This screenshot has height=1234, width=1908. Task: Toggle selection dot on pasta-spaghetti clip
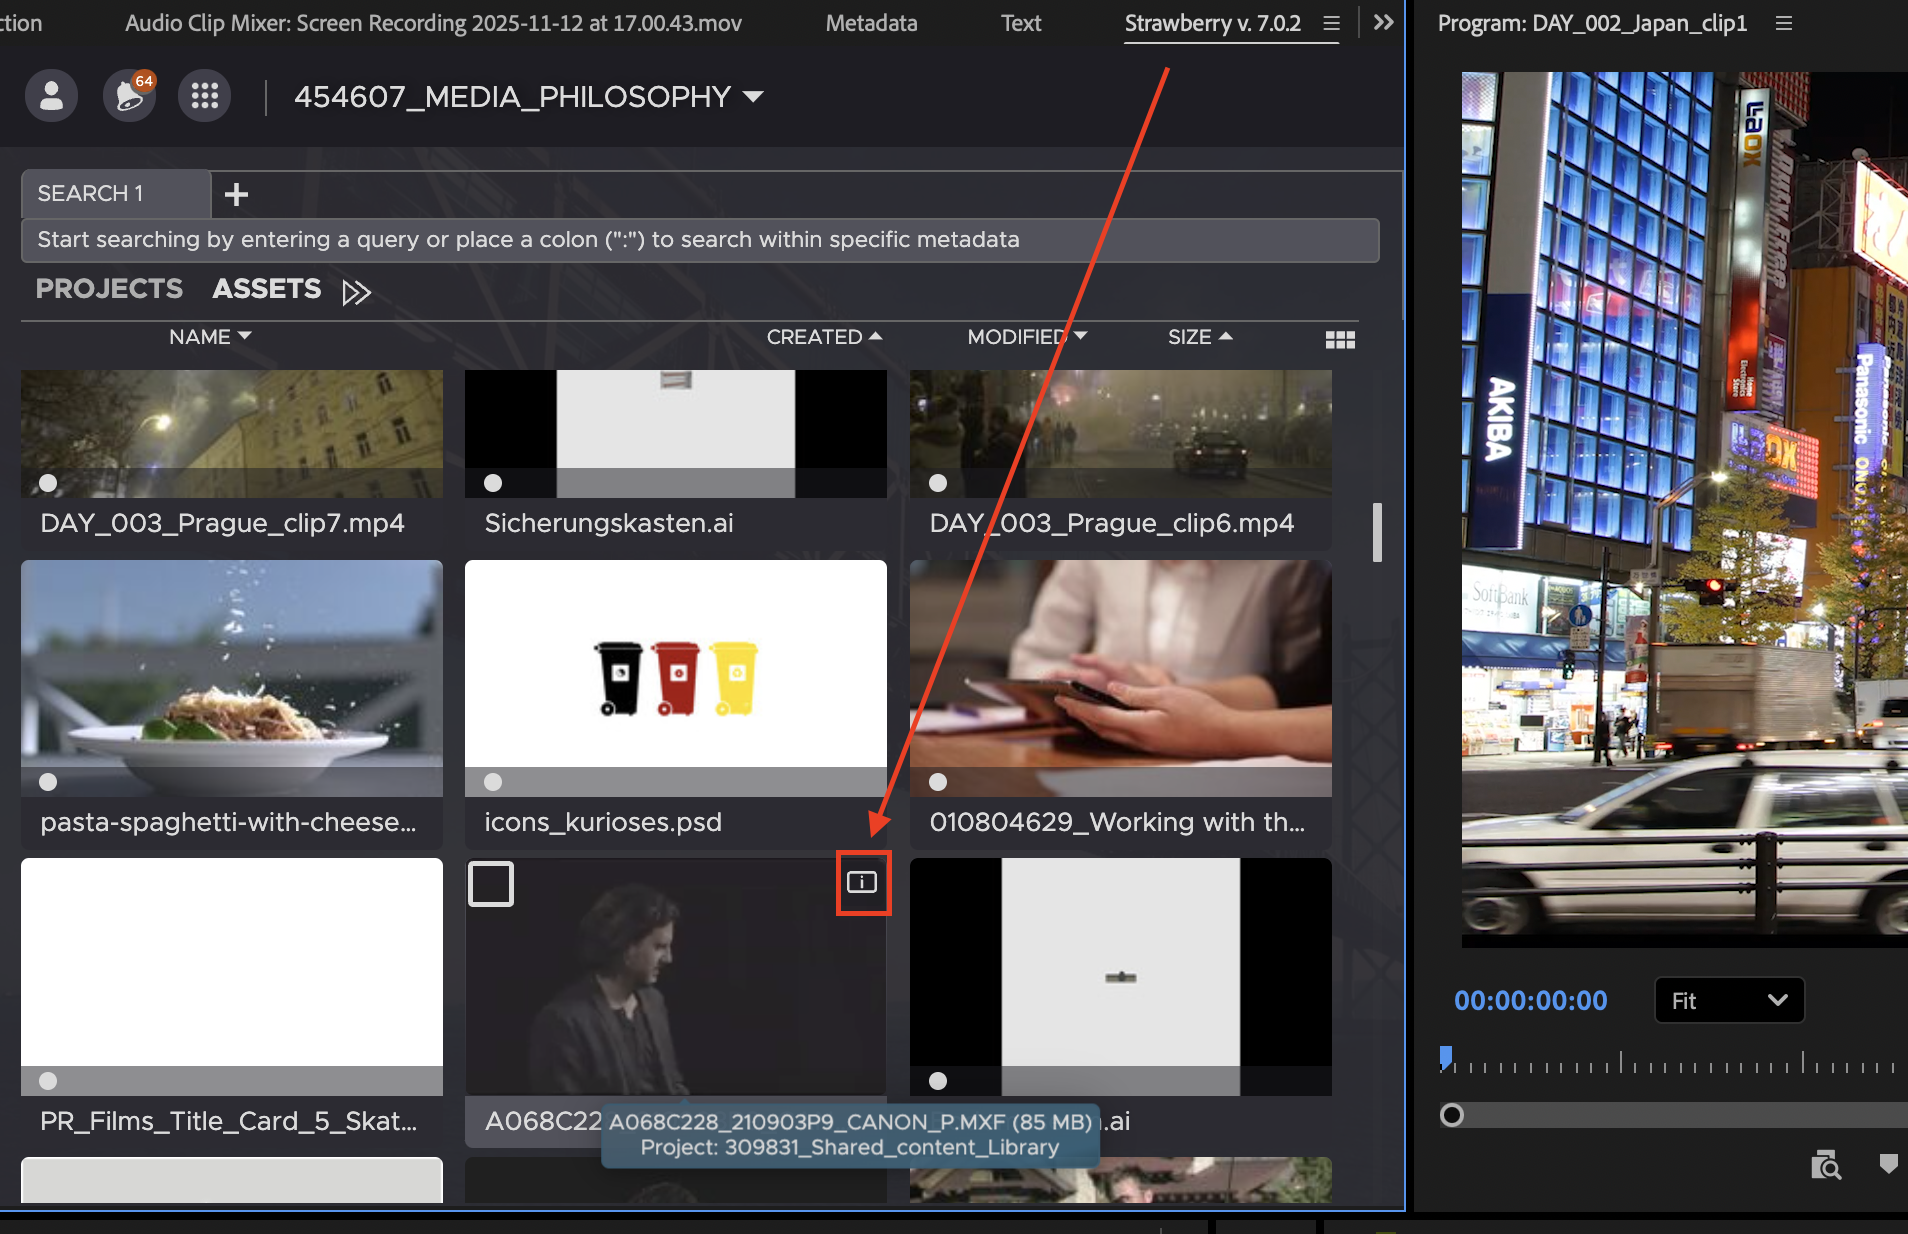(x=48, y=782)
